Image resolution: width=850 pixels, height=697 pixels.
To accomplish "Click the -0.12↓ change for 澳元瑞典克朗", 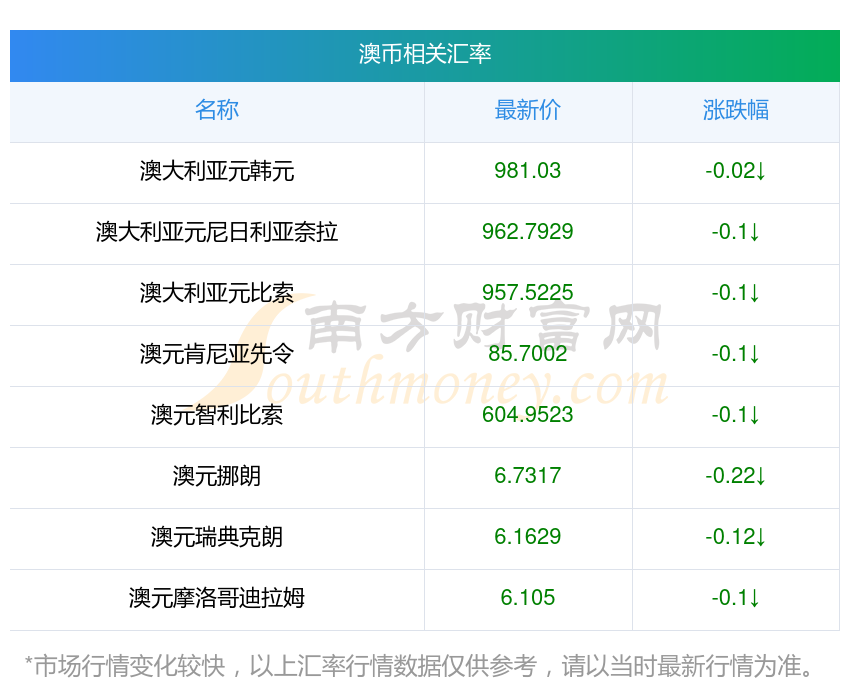I will click(x=736, y=537).
